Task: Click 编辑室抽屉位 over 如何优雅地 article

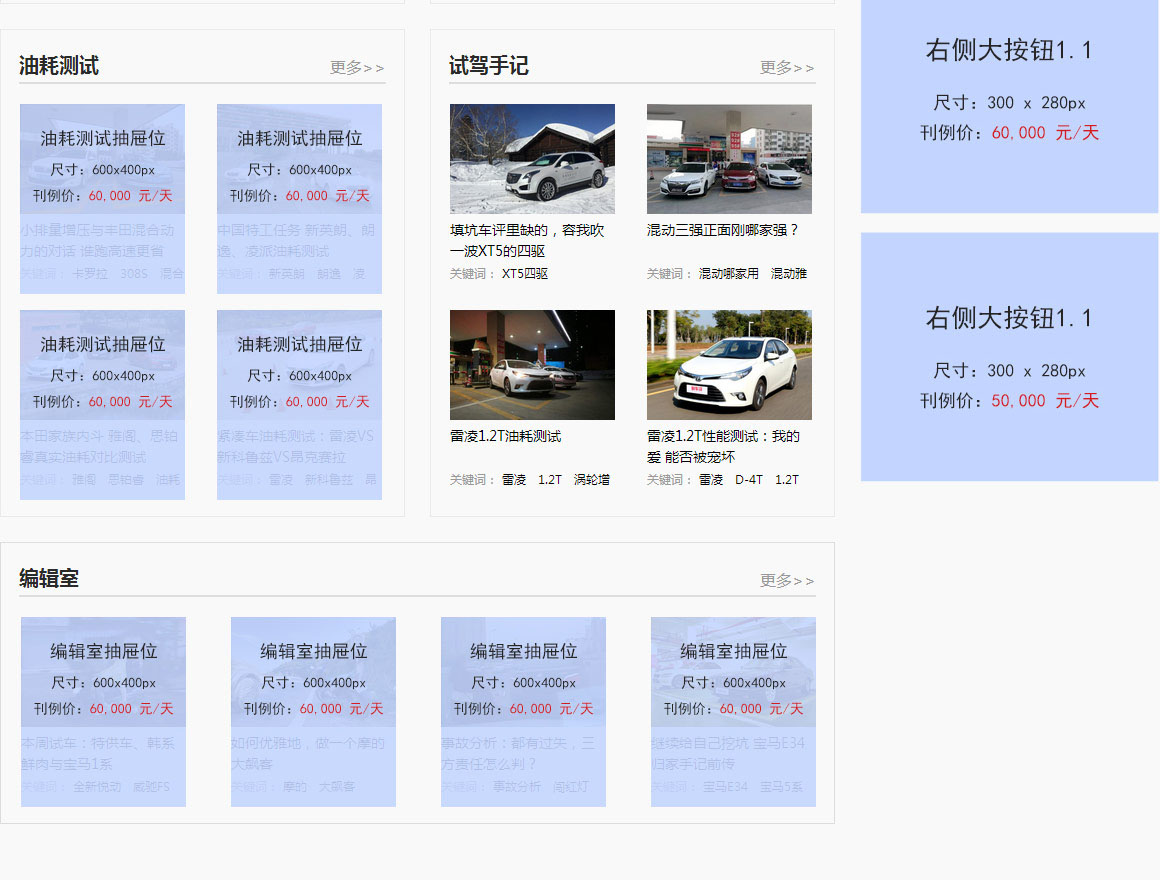Action: click(313, 711)
